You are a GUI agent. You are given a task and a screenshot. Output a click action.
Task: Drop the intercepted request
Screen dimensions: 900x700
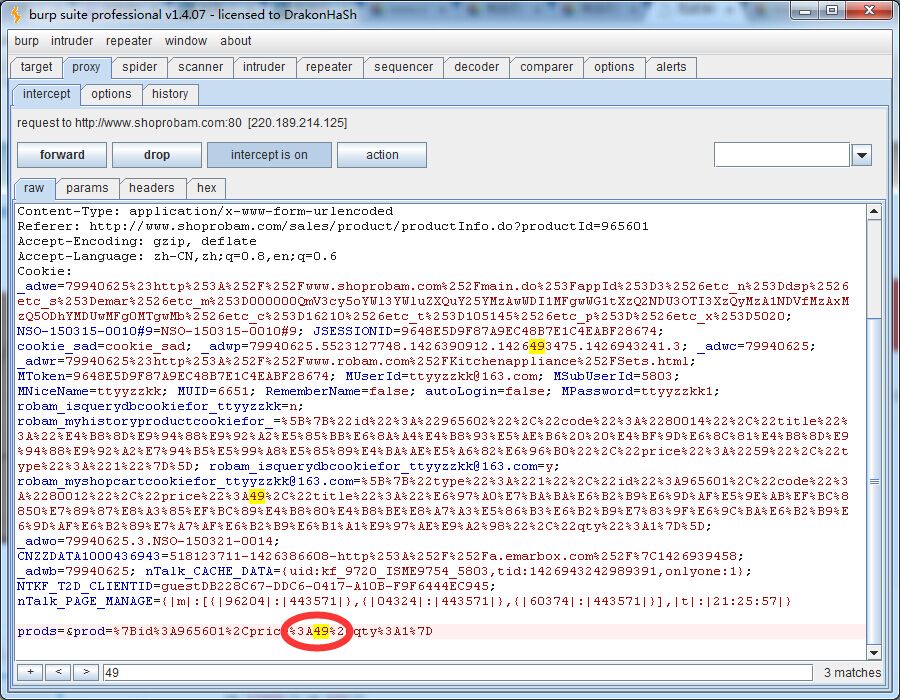tap(157, 155)
